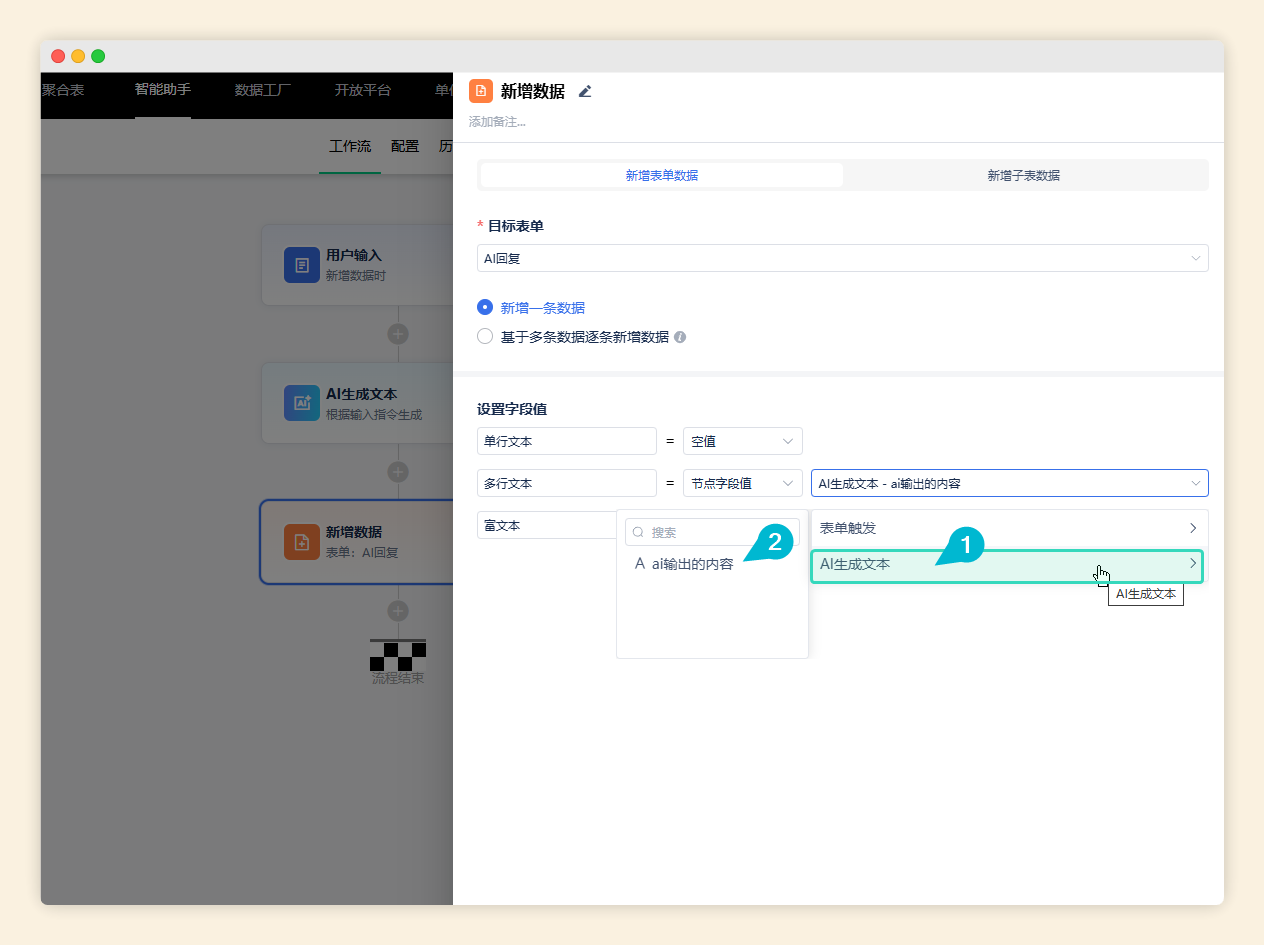Open the 目标表单 dropdown showing AI回复
The height and width of the screenshot is (945, 1264).
(x=842, y=258)
